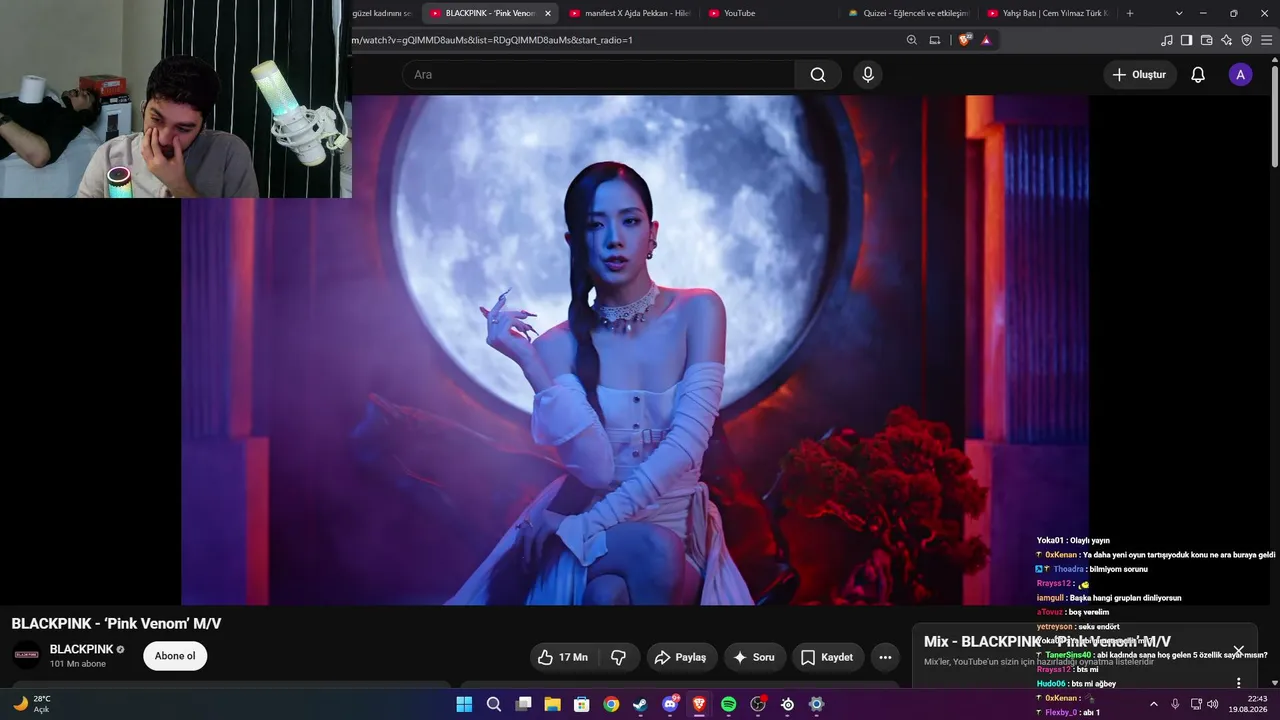Open Microsoft Store from taskbar
1280x720 pixels.
(581, 705)
